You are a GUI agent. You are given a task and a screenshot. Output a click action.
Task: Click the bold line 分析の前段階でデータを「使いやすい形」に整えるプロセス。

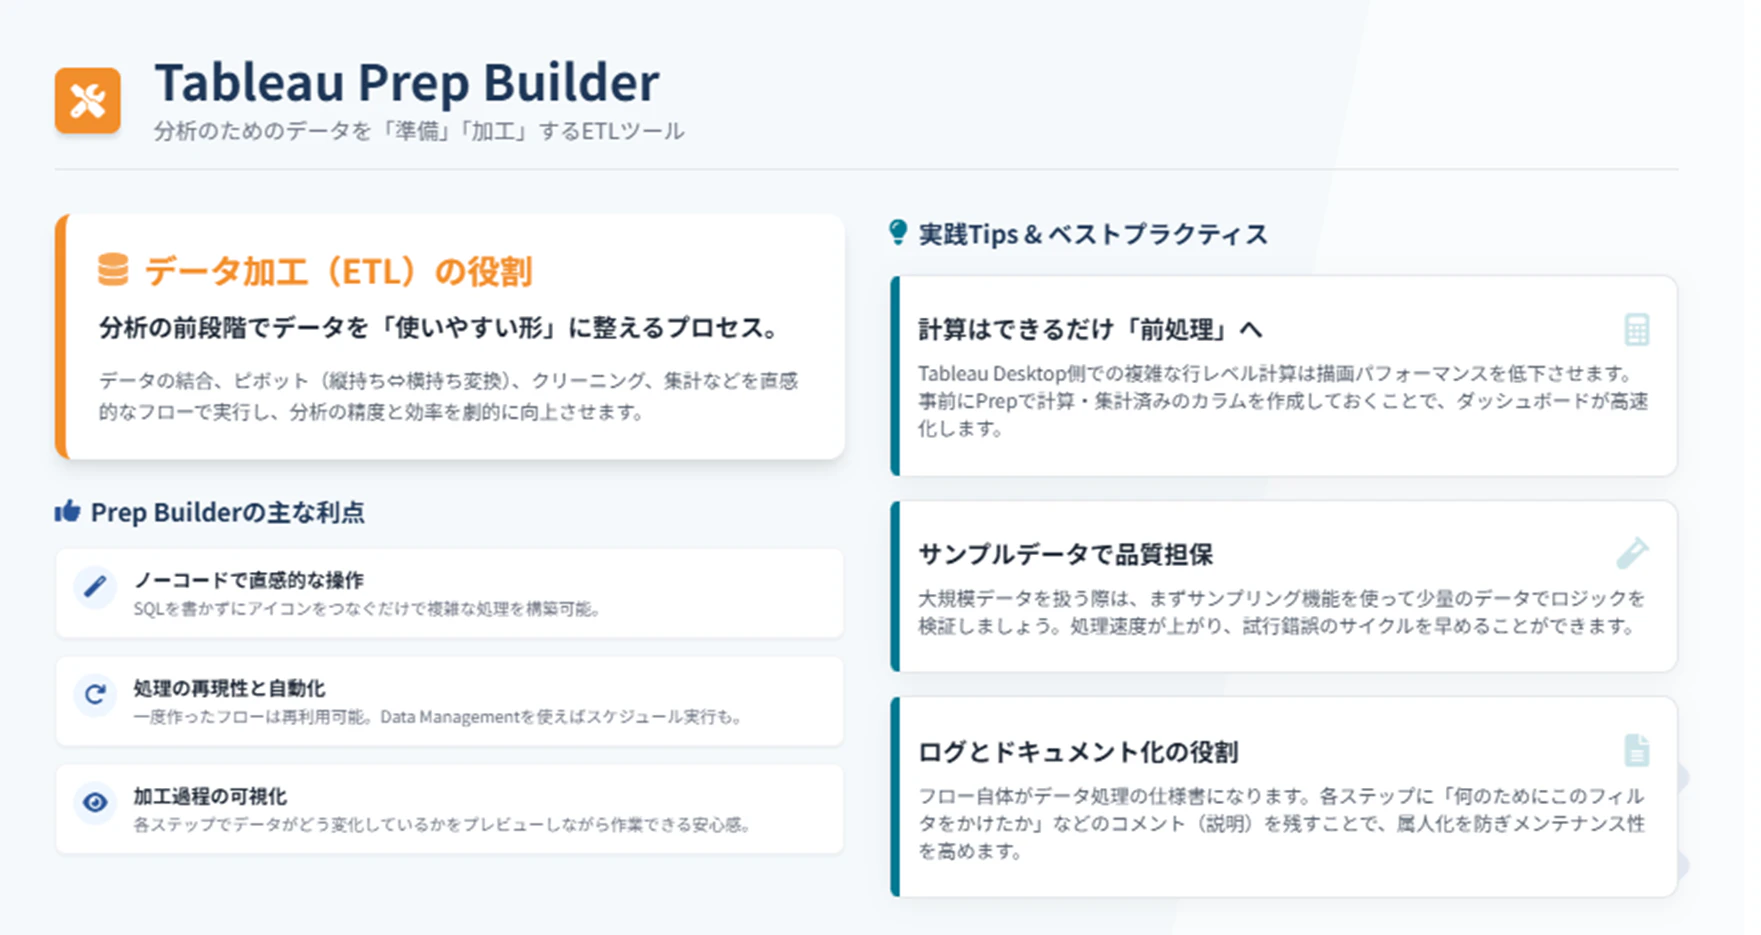click(x=440, y=328)
